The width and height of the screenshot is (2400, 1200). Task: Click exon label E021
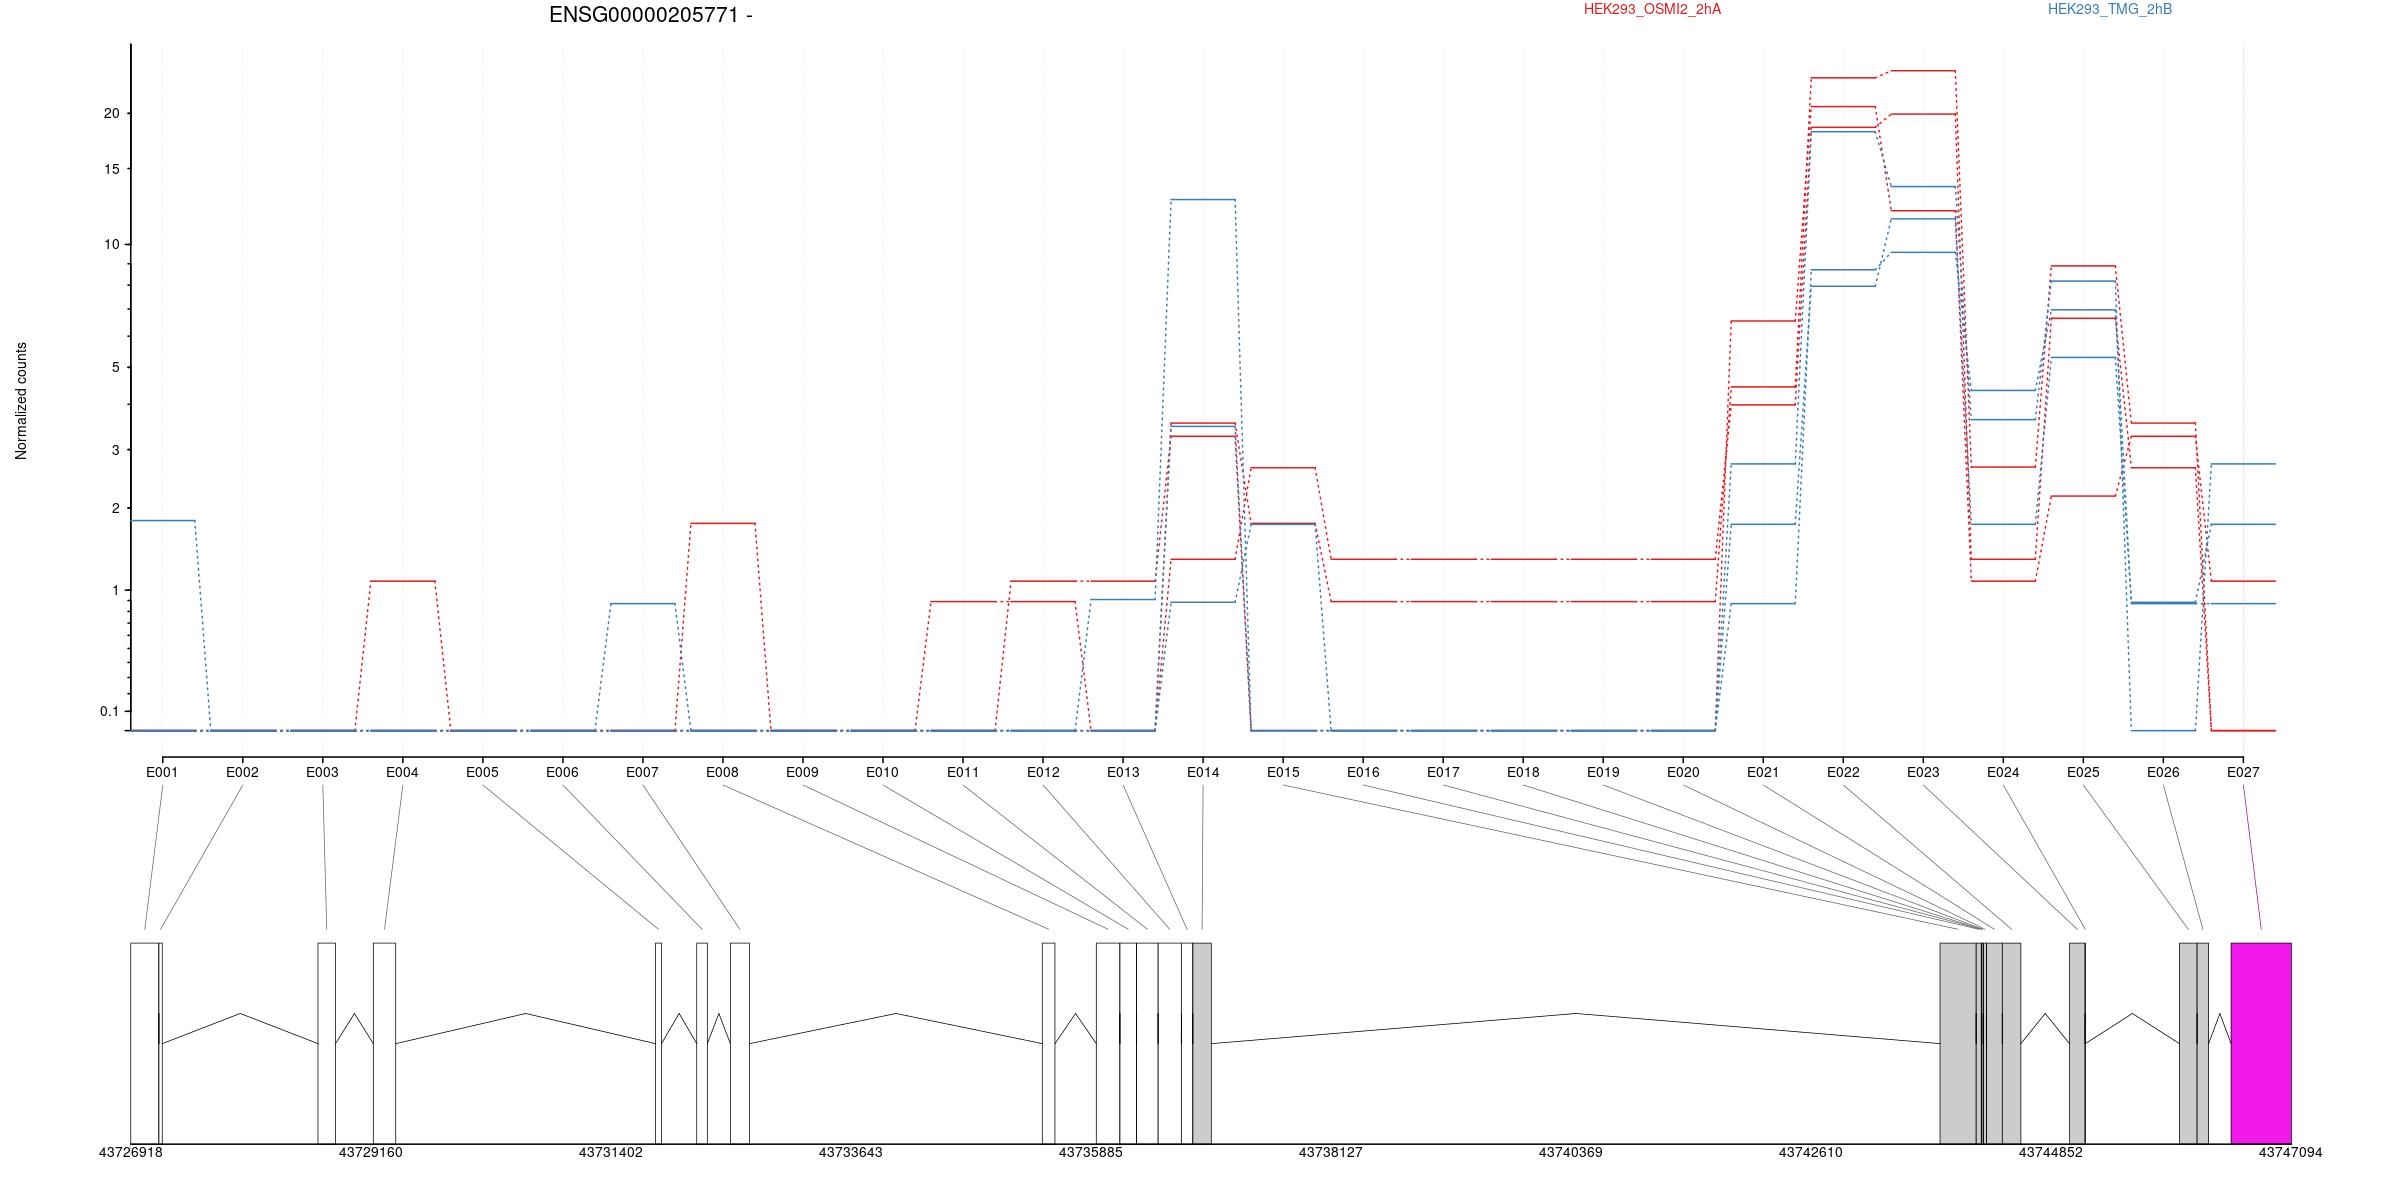pos(1763,772)
